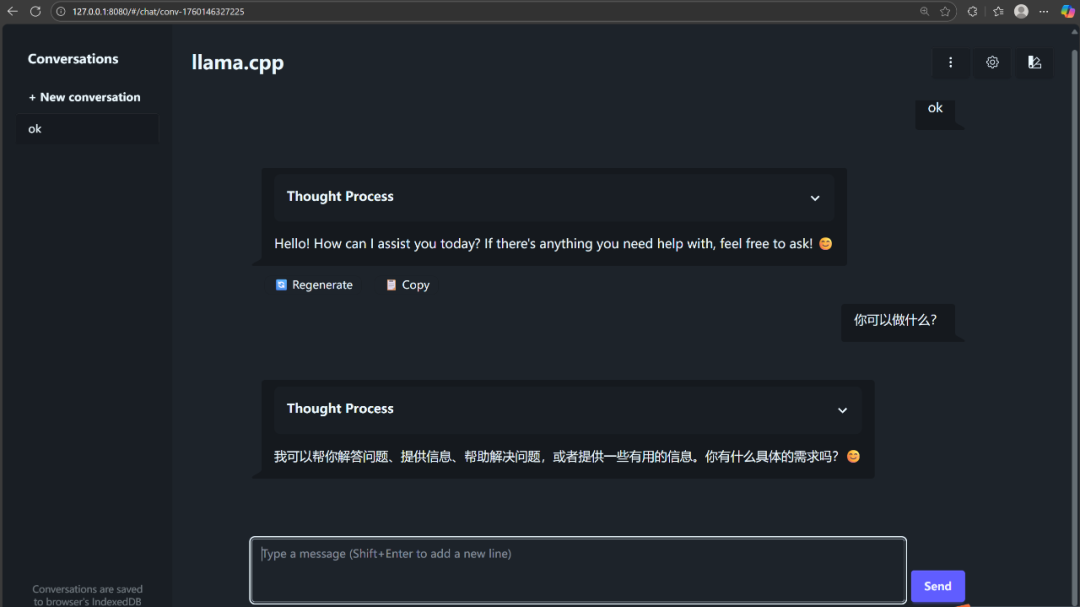The height and width of the screenshot is (607, 1080).
Task: Click the browser address bar URL
Action: 158,12
